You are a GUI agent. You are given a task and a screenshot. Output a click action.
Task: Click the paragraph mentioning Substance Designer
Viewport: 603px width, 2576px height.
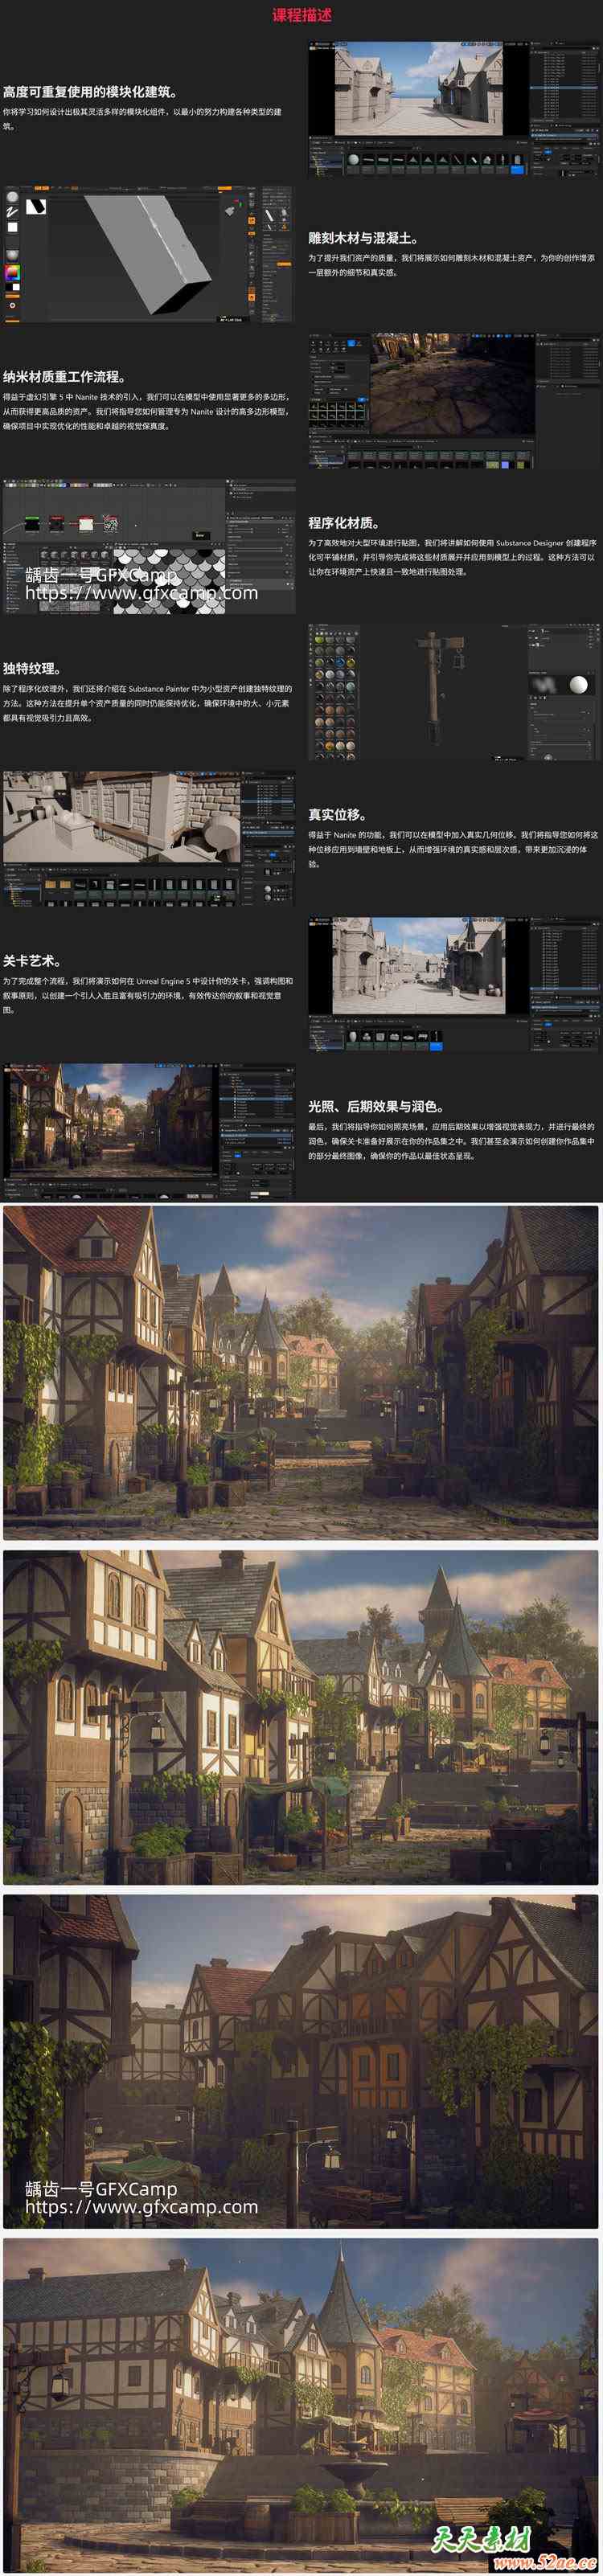pos(453,557)
